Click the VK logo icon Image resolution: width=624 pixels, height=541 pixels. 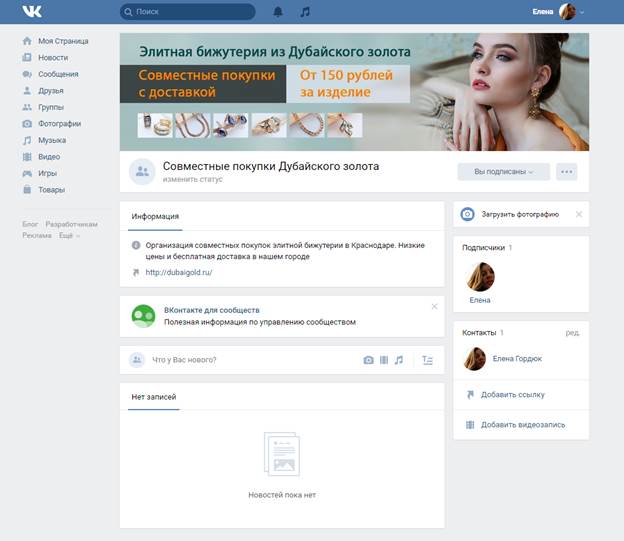(33, 12)
